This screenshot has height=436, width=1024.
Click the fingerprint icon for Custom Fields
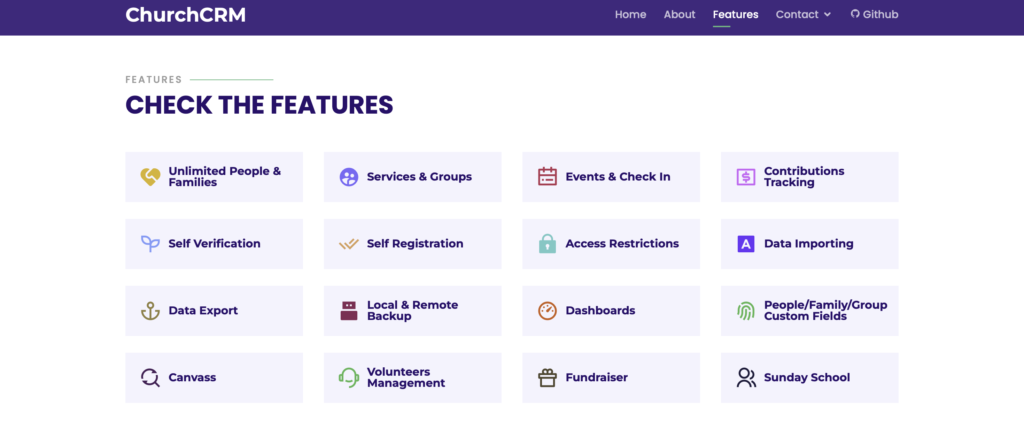coord(746,311)
